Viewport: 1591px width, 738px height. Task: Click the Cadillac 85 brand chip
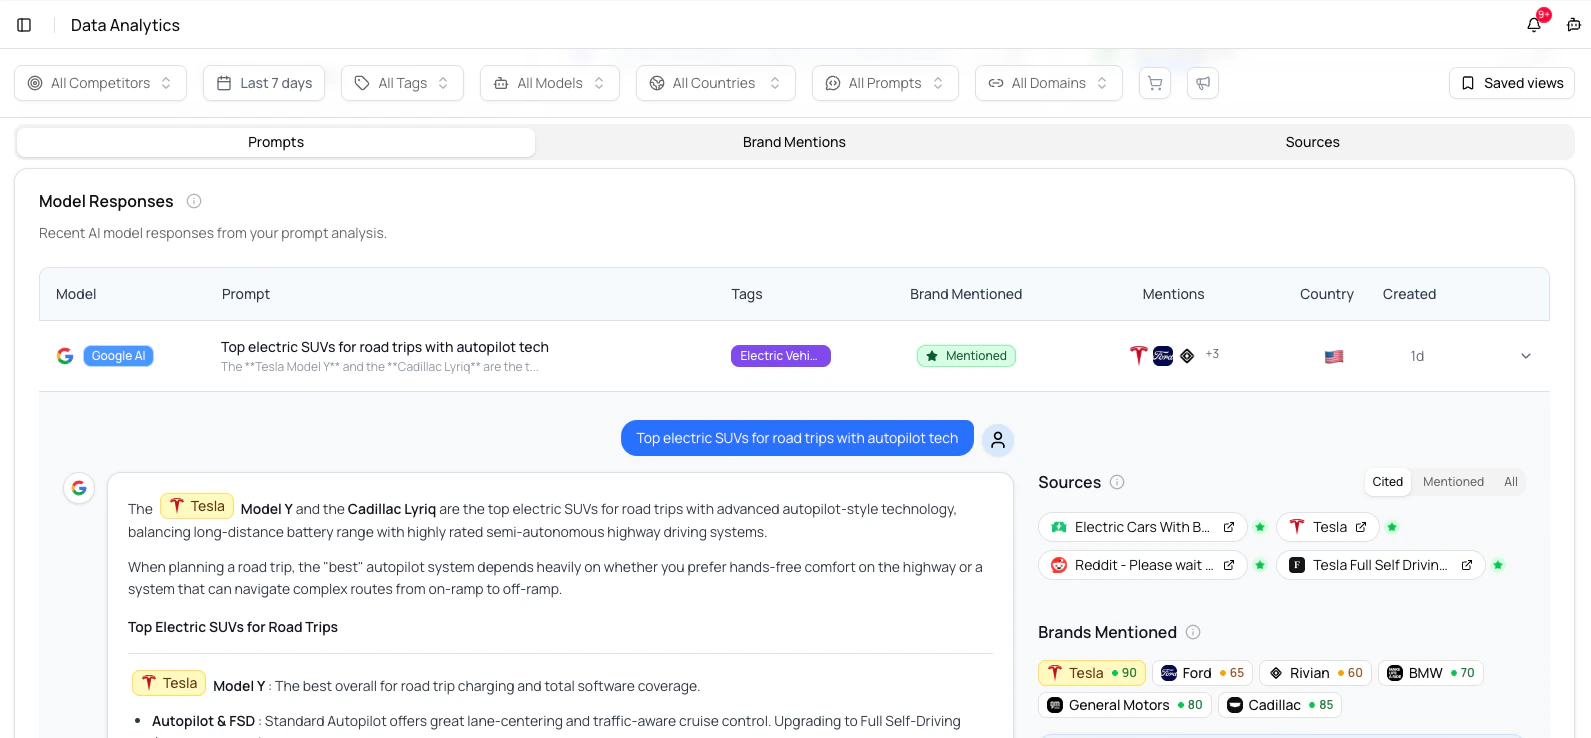[x=1280, y=705]
